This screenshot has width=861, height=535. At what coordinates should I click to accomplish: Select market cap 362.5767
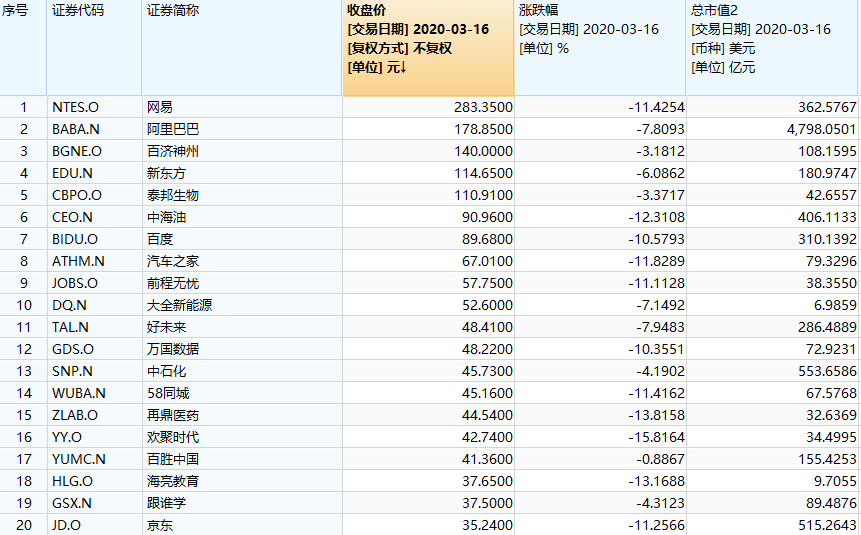pyautogui.click(x=827, y=107)
